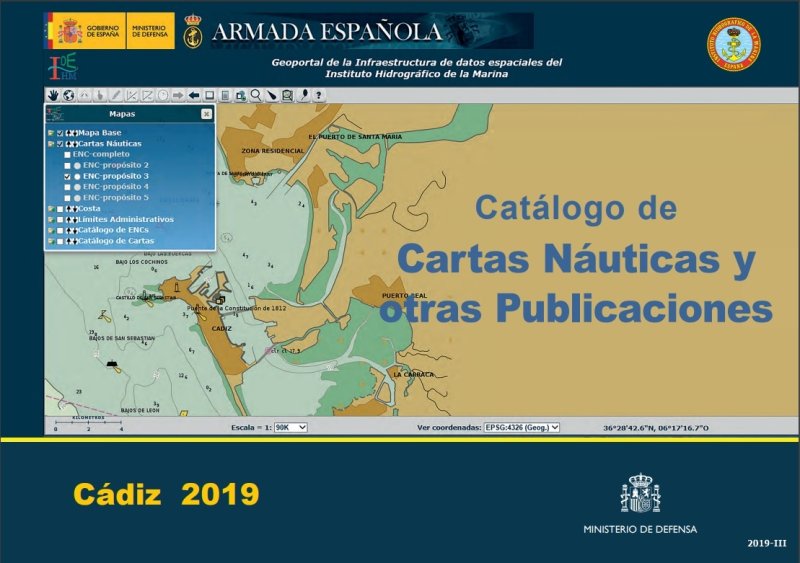
Task: Select the ENC-propósito 2 radio button
Action: tap(77, 165)
